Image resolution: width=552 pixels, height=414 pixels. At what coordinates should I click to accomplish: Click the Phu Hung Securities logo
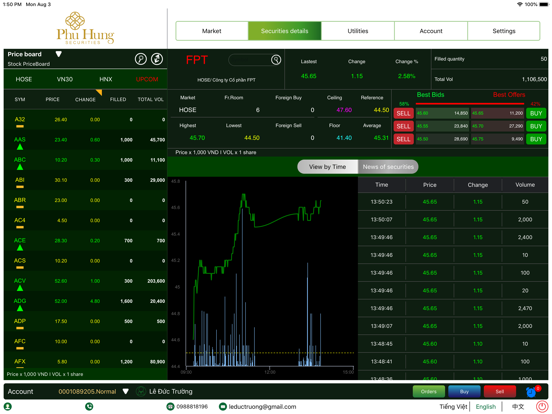(x=85, y=28)
